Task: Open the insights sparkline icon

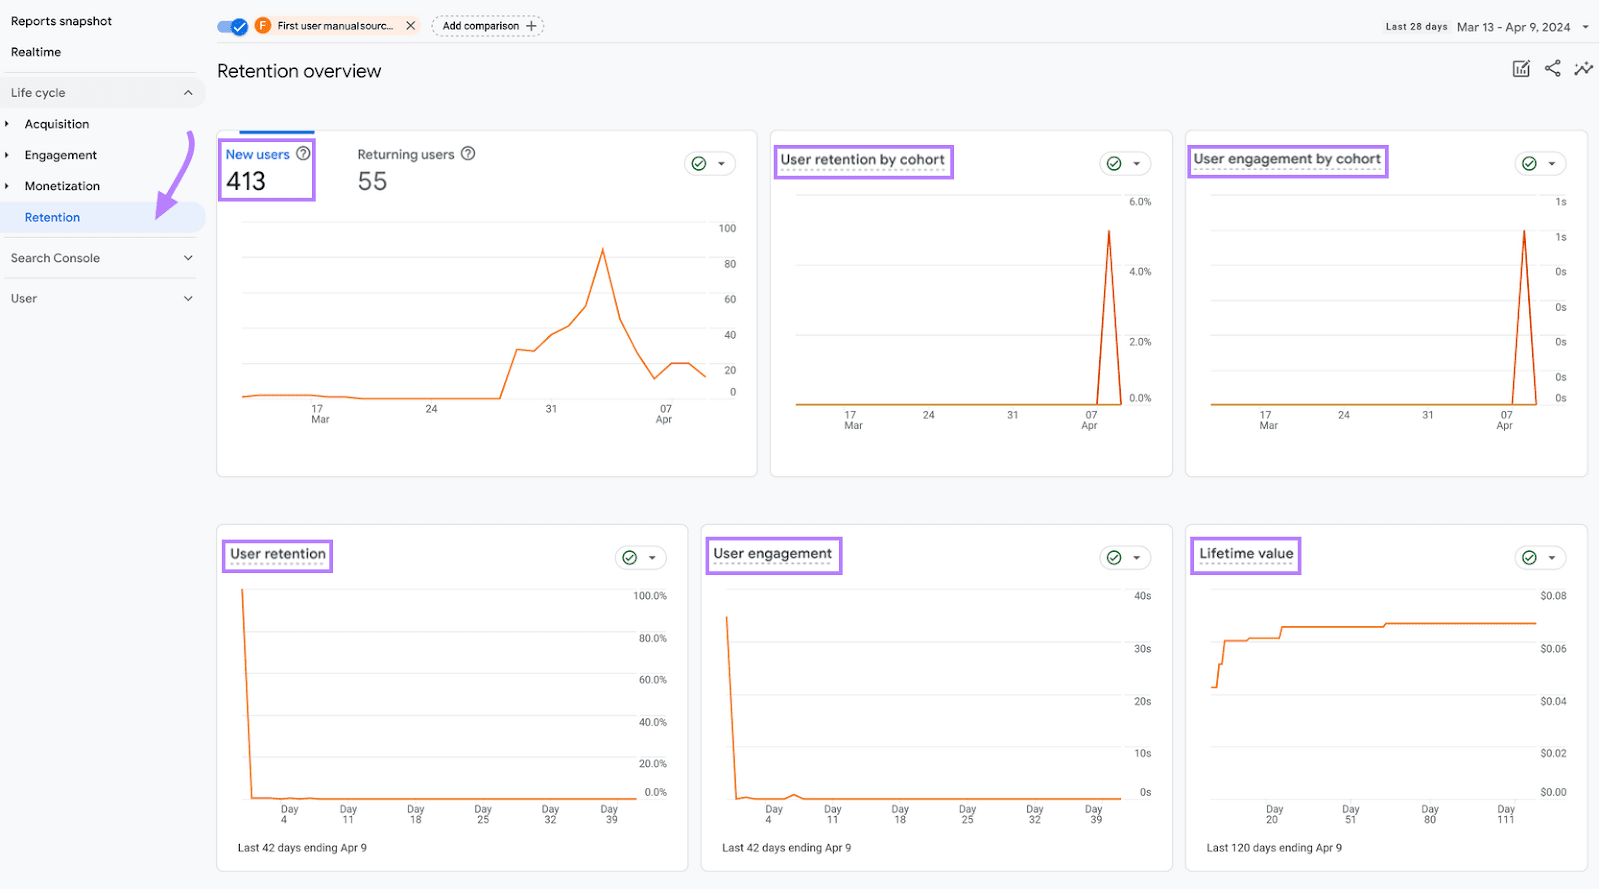Action: point(1583,69)
